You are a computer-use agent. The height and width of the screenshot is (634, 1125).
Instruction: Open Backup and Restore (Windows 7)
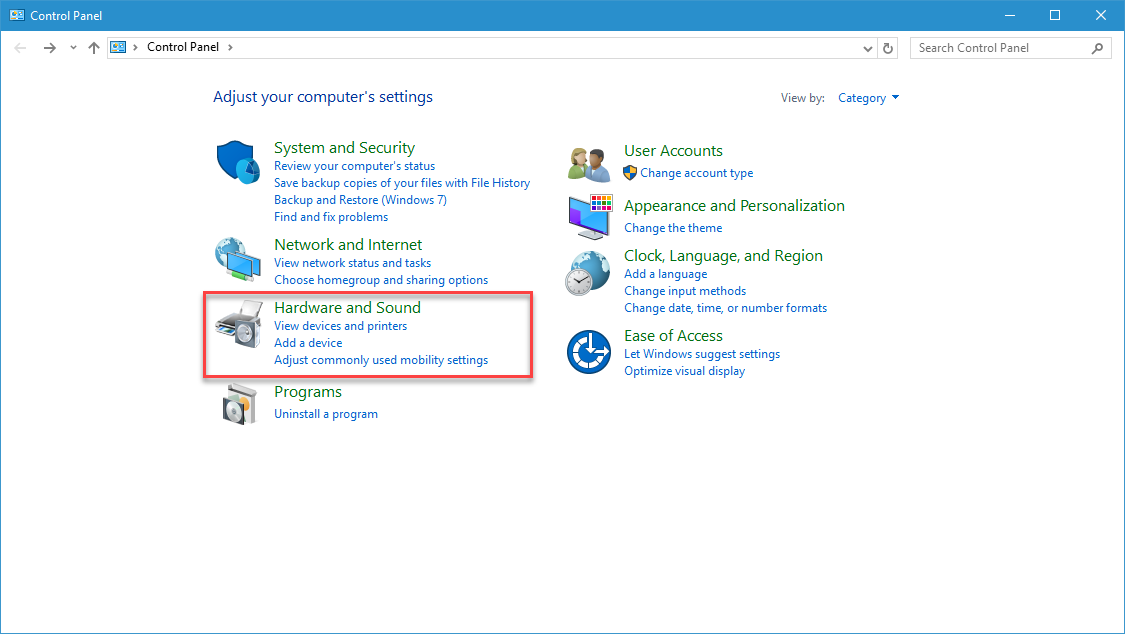(360, 200)
